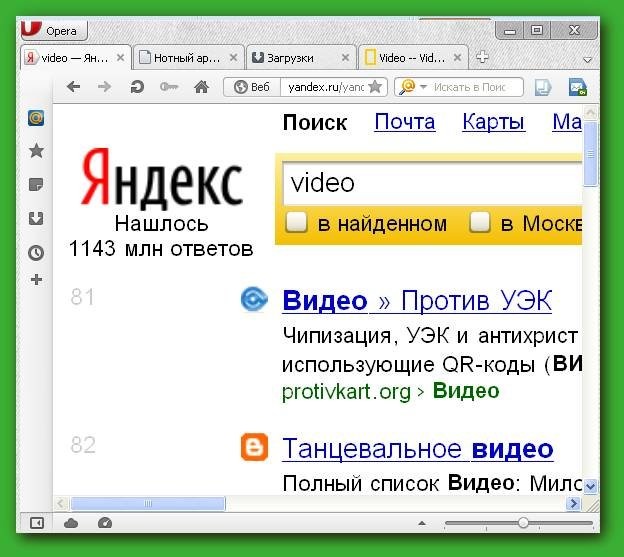Open zoom options arrow in status bar
Image resolution: width=624 pixels, height=557 pixels.
[x=422, y=523]
